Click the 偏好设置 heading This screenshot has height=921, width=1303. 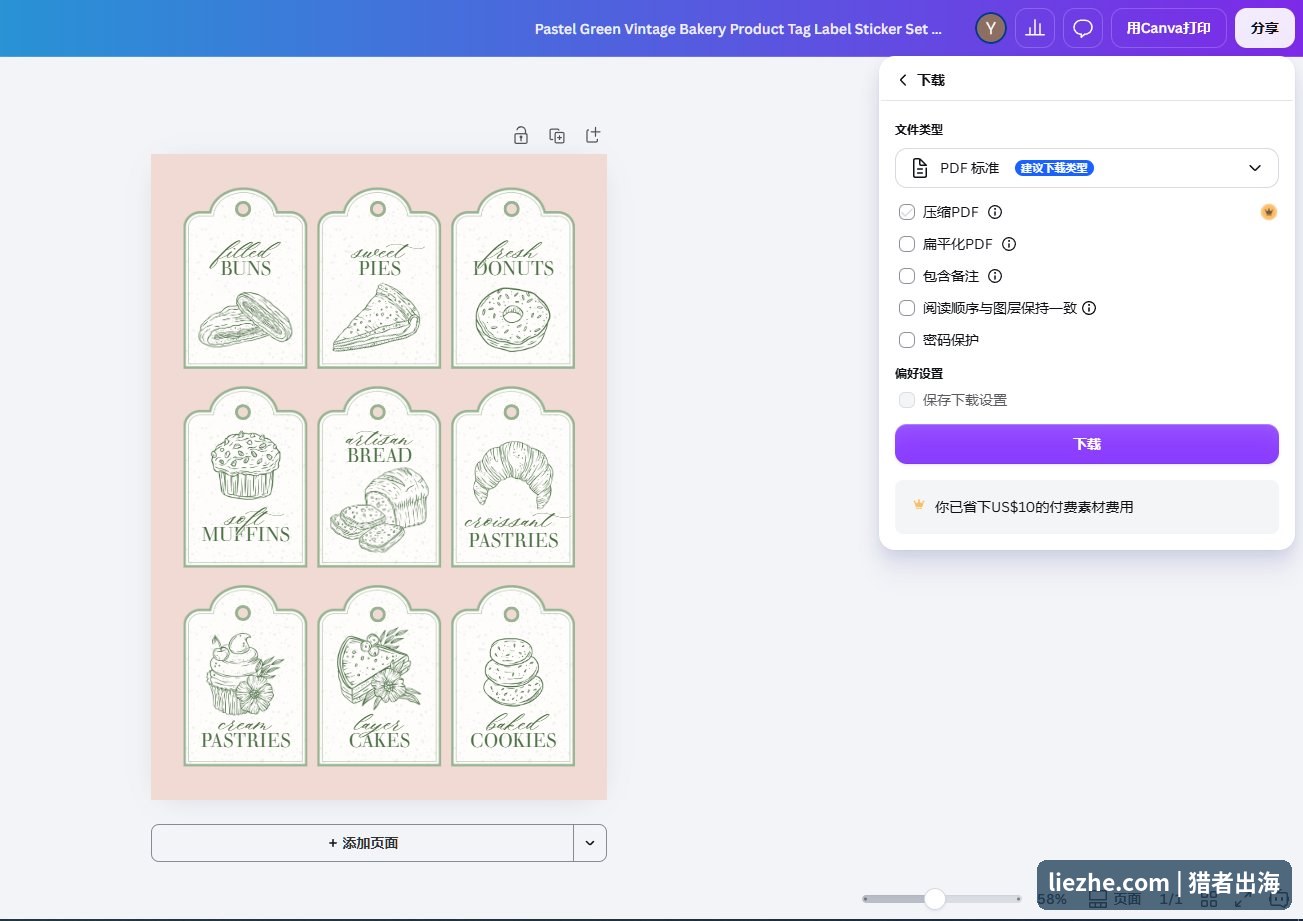point(919,374)
